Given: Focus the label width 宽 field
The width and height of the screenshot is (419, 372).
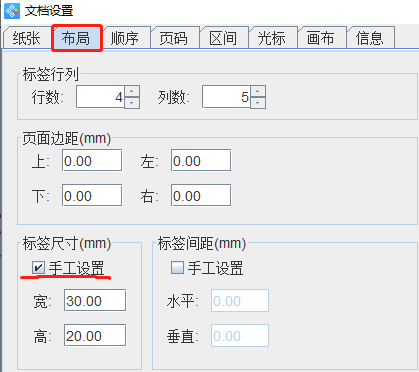Looking at the screenshot, I should 95,301.
